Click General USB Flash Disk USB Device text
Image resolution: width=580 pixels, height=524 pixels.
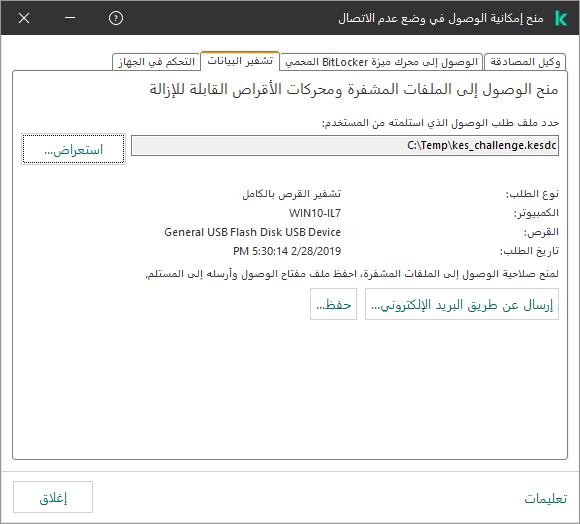tap(252, 232)
